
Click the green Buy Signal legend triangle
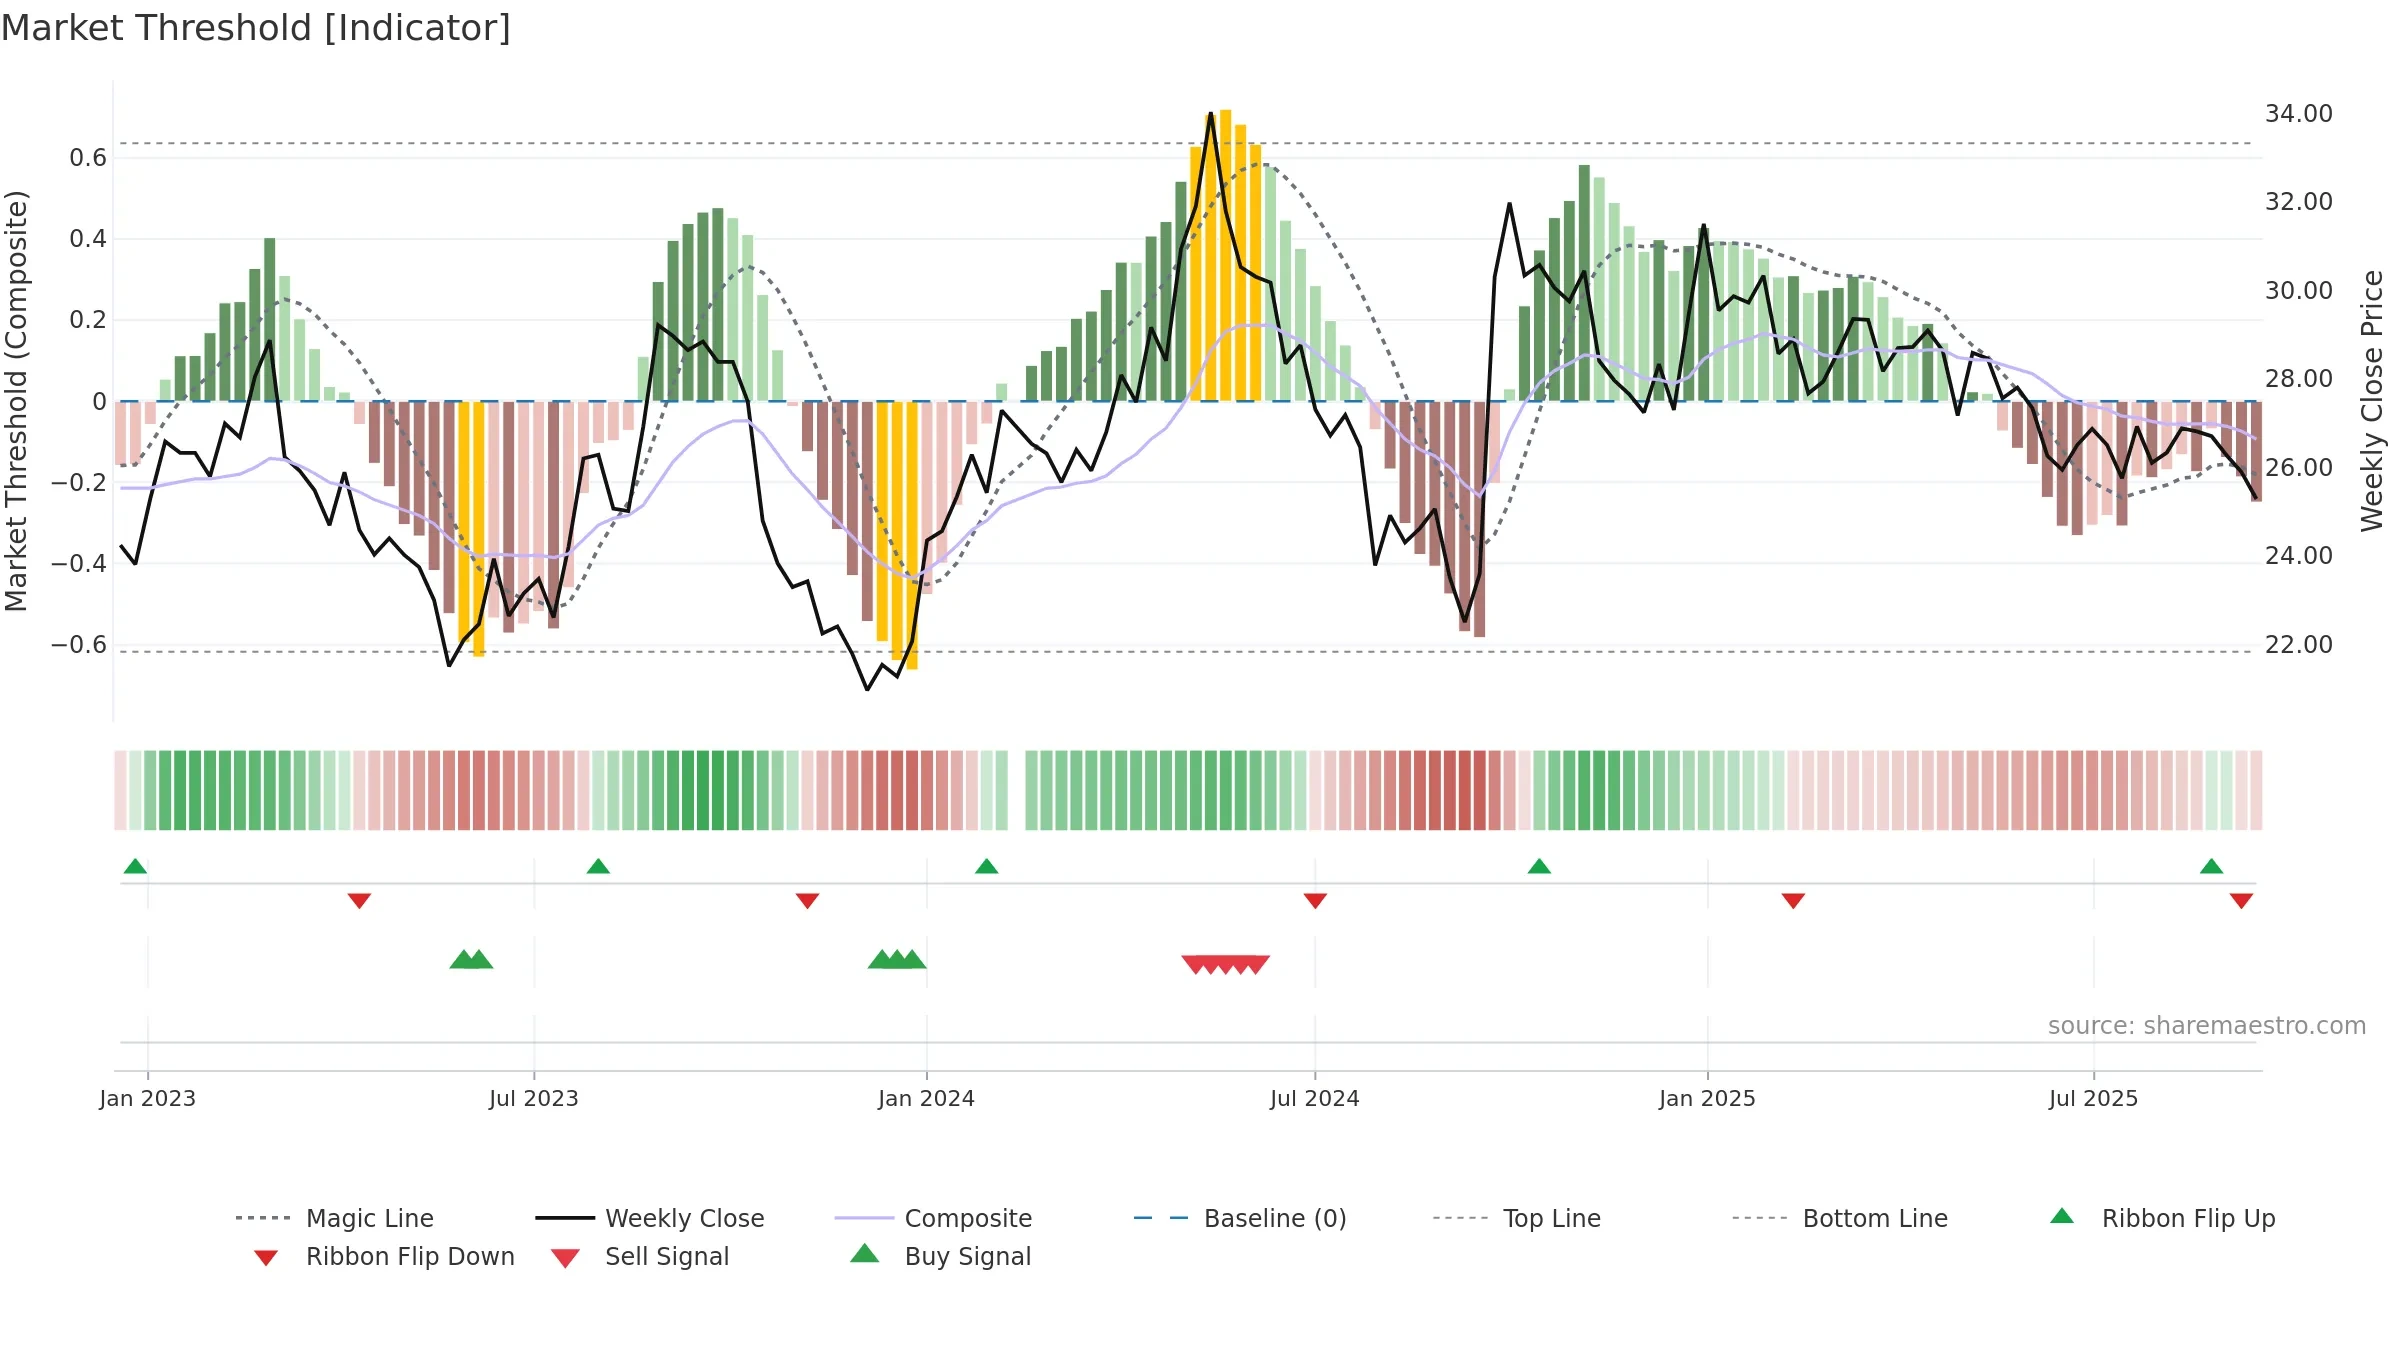tap(865, 1253)
